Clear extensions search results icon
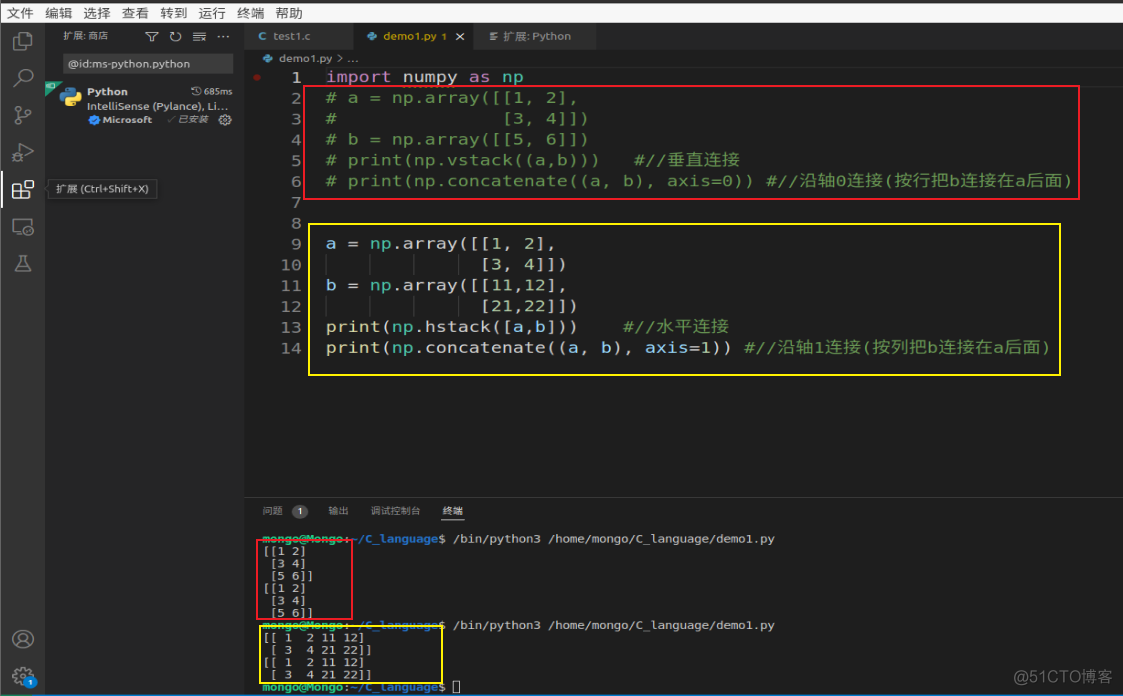The height and width of the screenshot is (696, 1123). (x=199, y=37)
